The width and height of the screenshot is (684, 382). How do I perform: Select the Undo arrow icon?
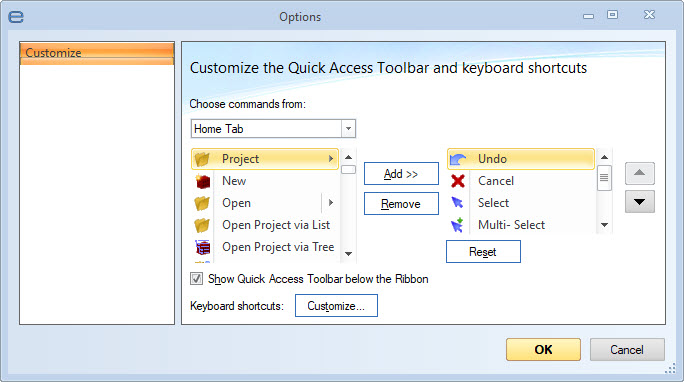coord(458,159)
